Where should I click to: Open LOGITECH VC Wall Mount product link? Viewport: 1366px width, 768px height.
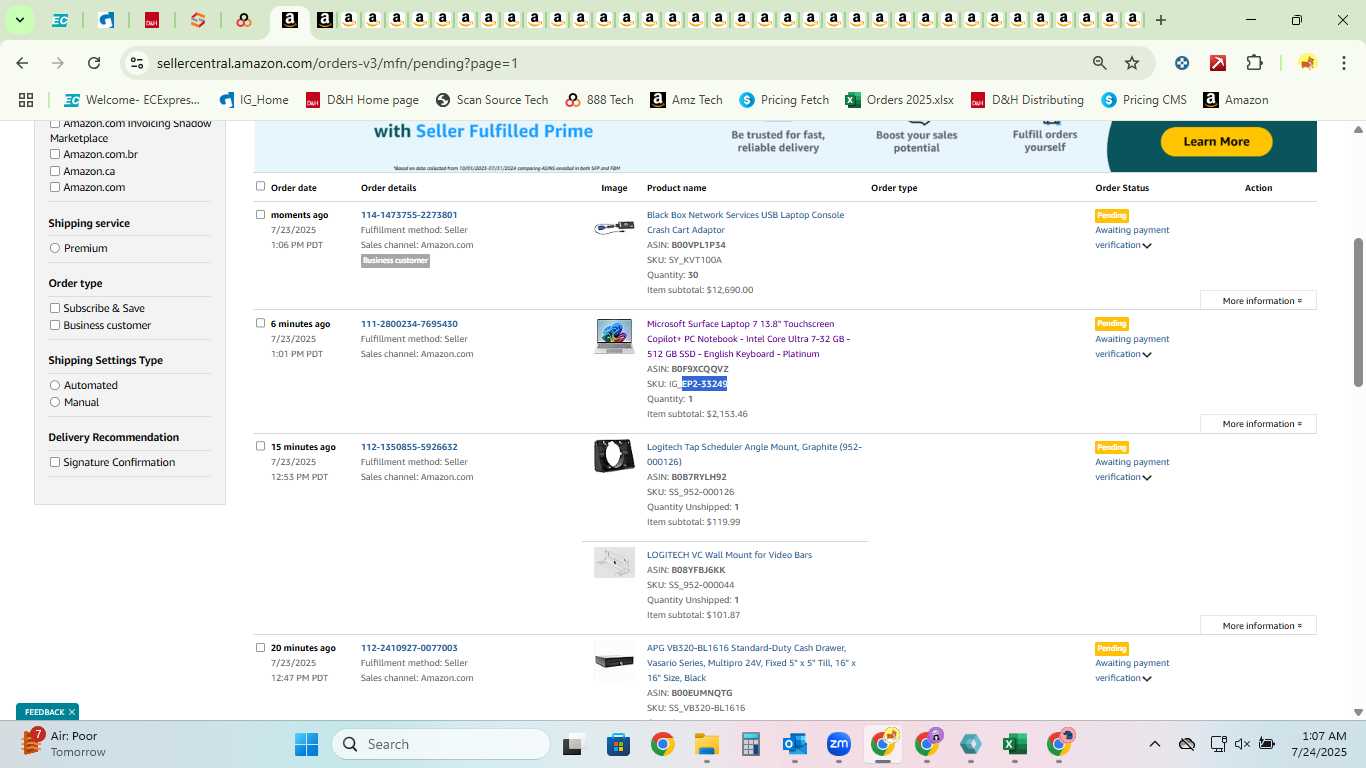pos(729,555)
